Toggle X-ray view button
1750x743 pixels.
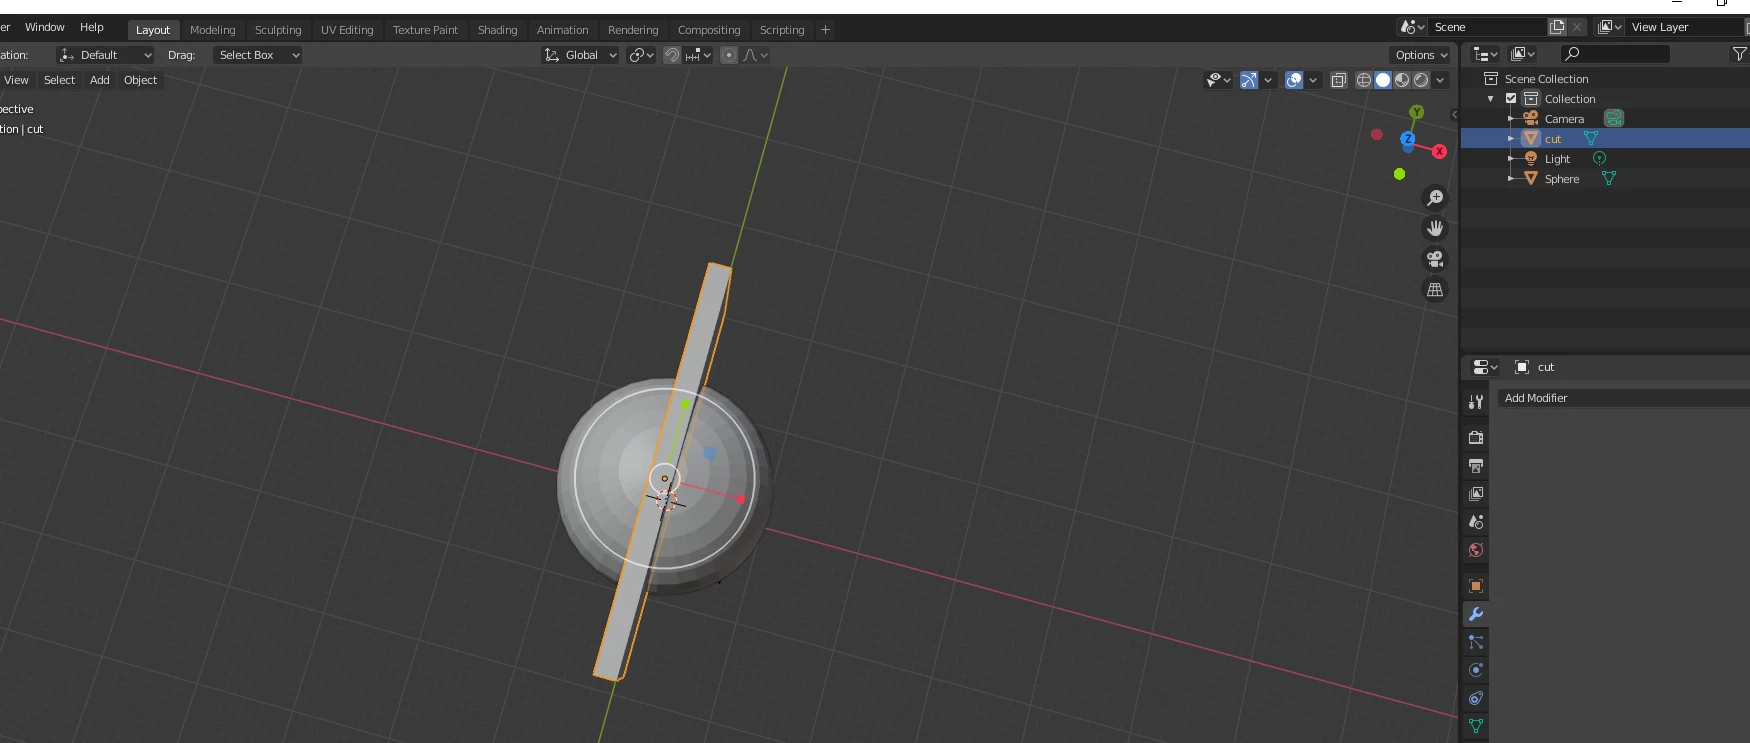click(1339, 80)
